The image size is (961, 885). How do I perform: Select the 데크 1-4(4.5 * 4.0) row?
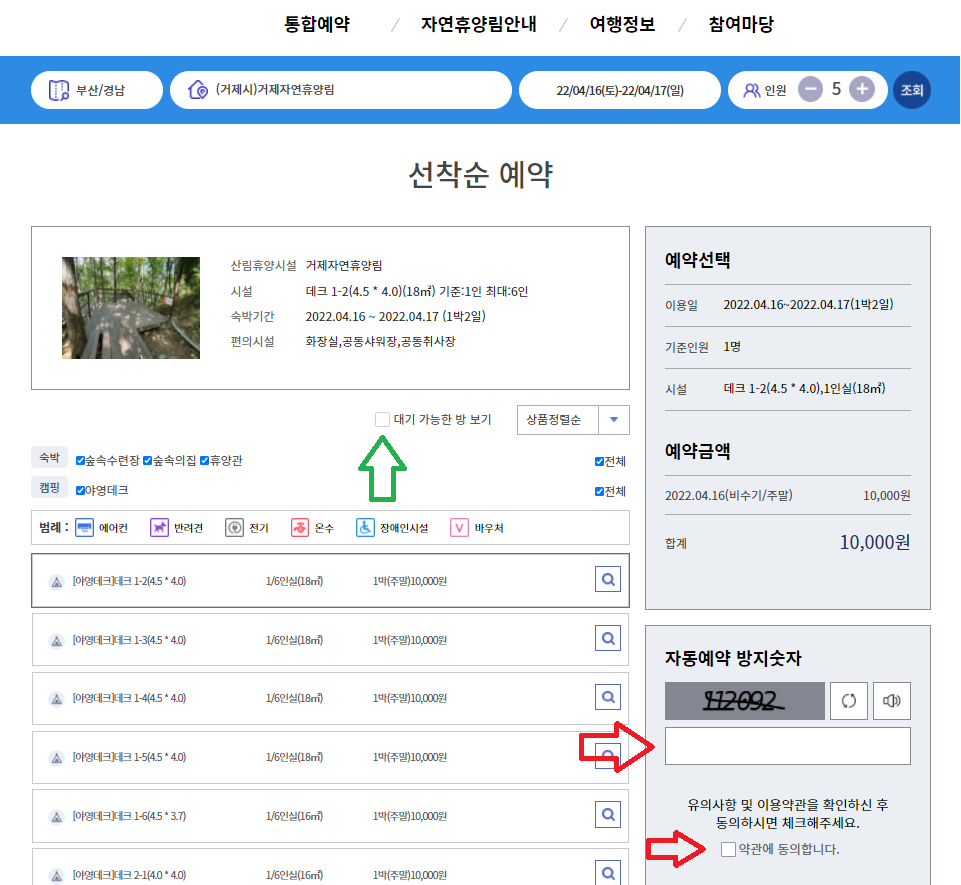(330, 698)
